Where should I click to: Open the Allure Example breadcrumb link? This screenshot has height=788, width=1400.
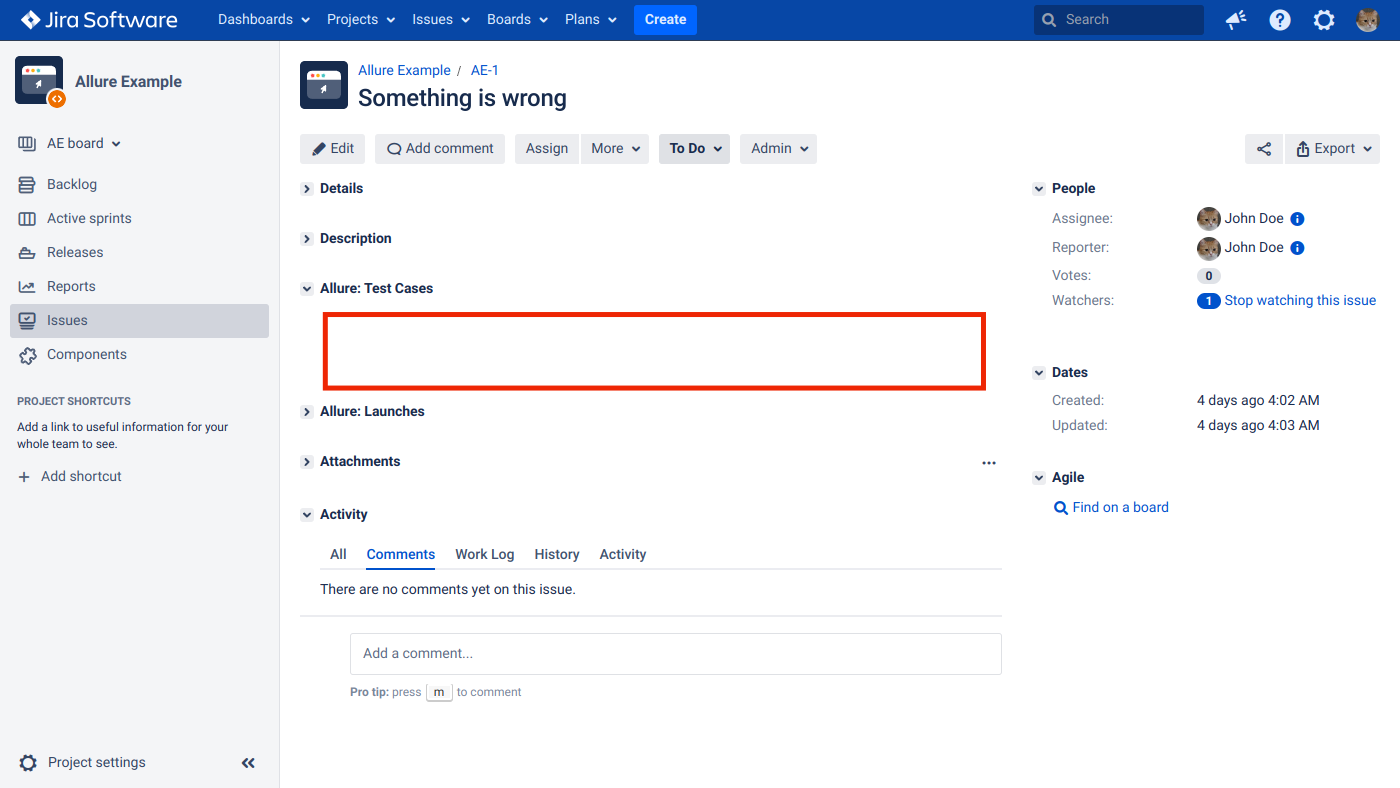pos(404,71)
